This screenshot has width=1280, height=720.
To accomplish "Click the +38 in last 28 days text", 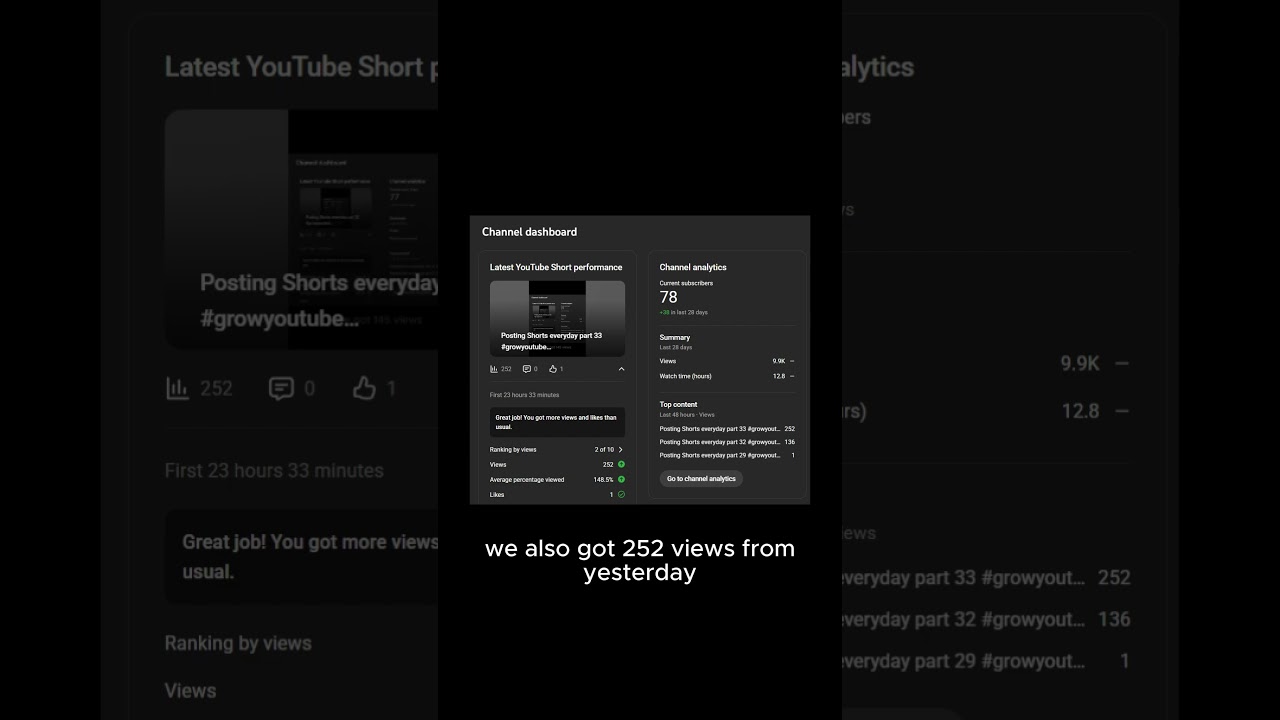I will pos(684,312).
